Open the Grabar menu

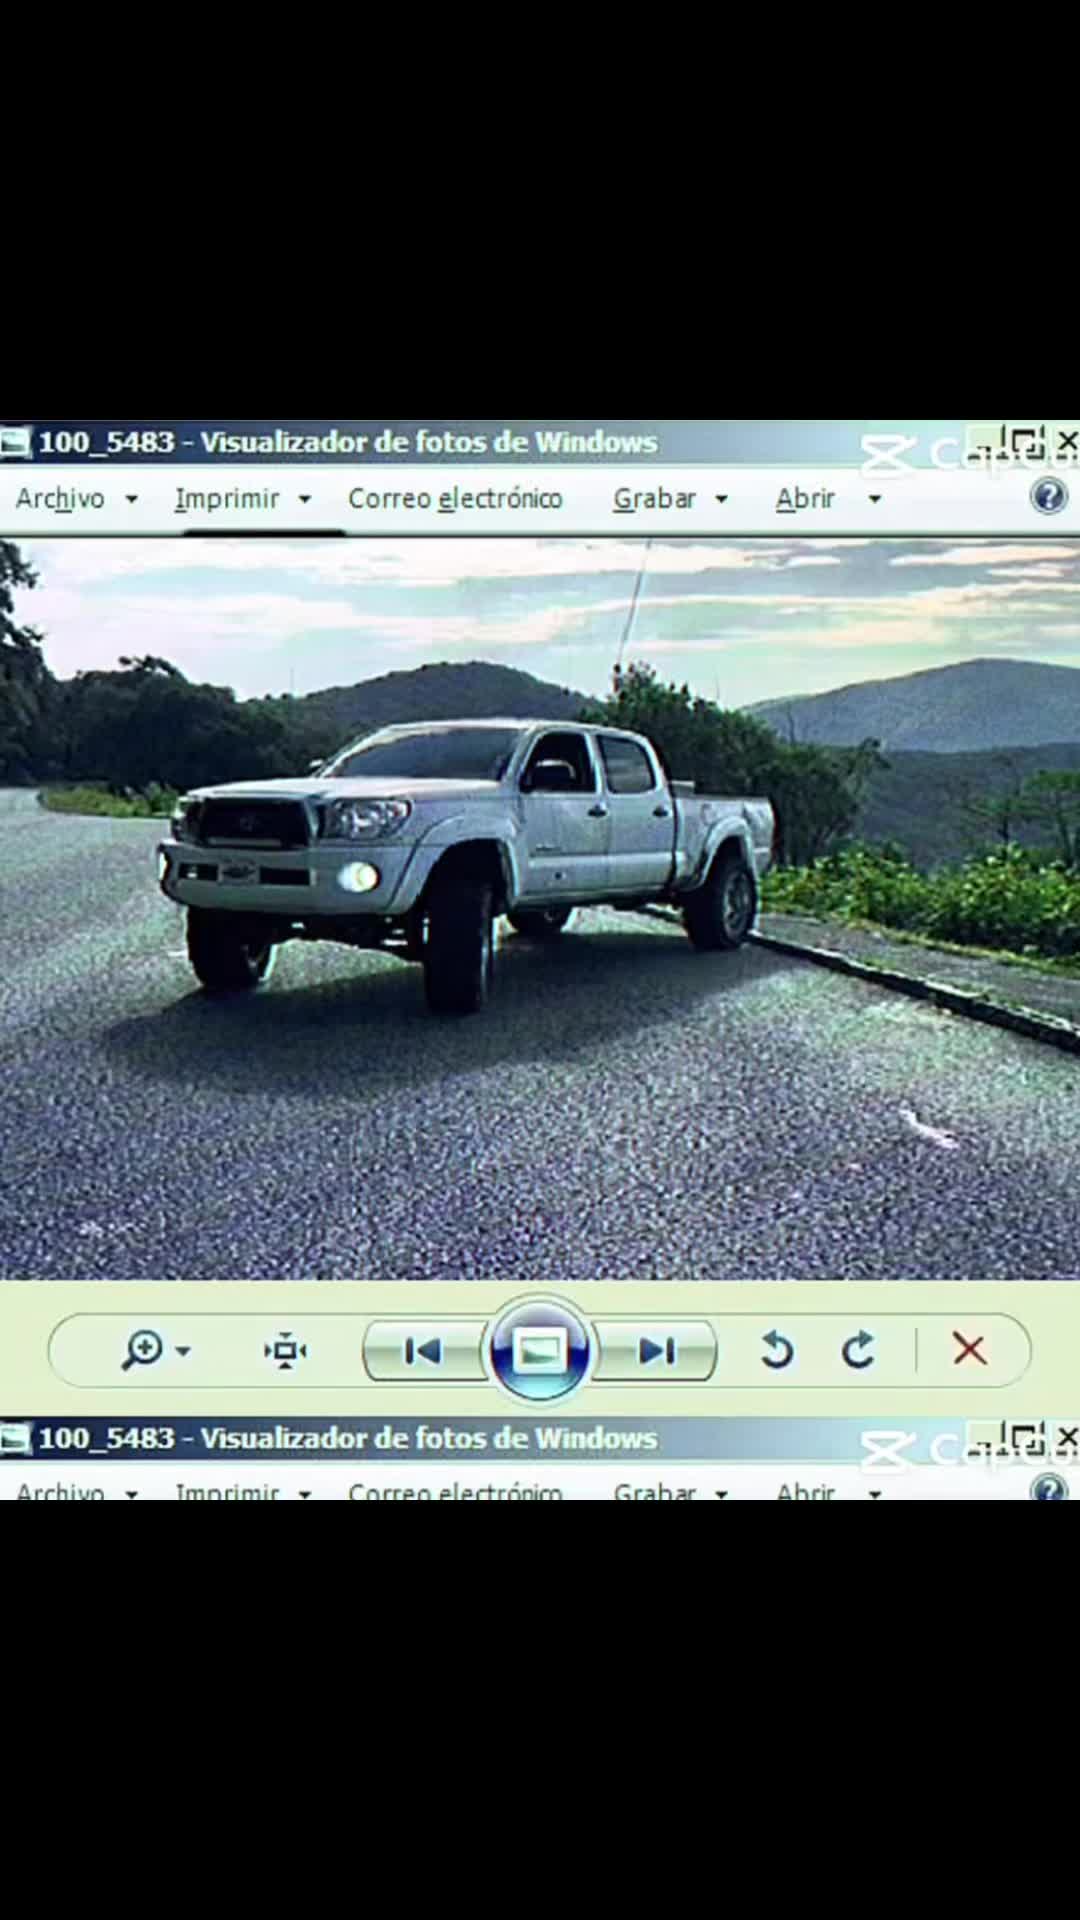[655, 498]
